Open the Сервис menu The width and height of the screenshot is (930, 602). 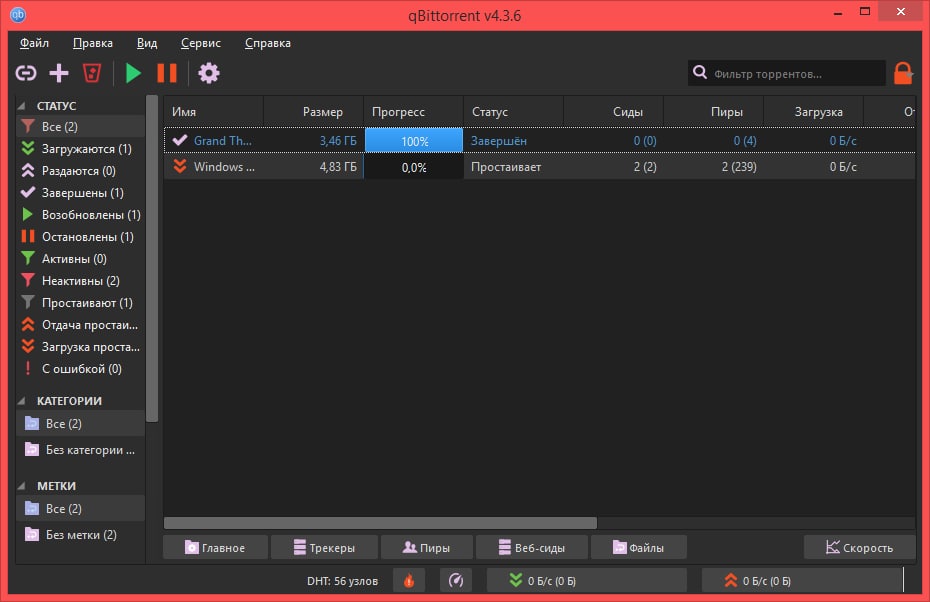coord(200,43)
